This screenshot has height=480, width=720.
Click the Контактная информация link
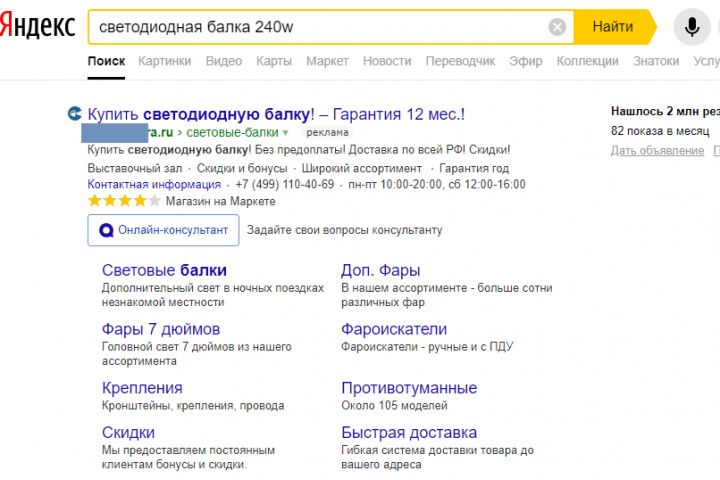pyautogui.click(x=154, y=185)
